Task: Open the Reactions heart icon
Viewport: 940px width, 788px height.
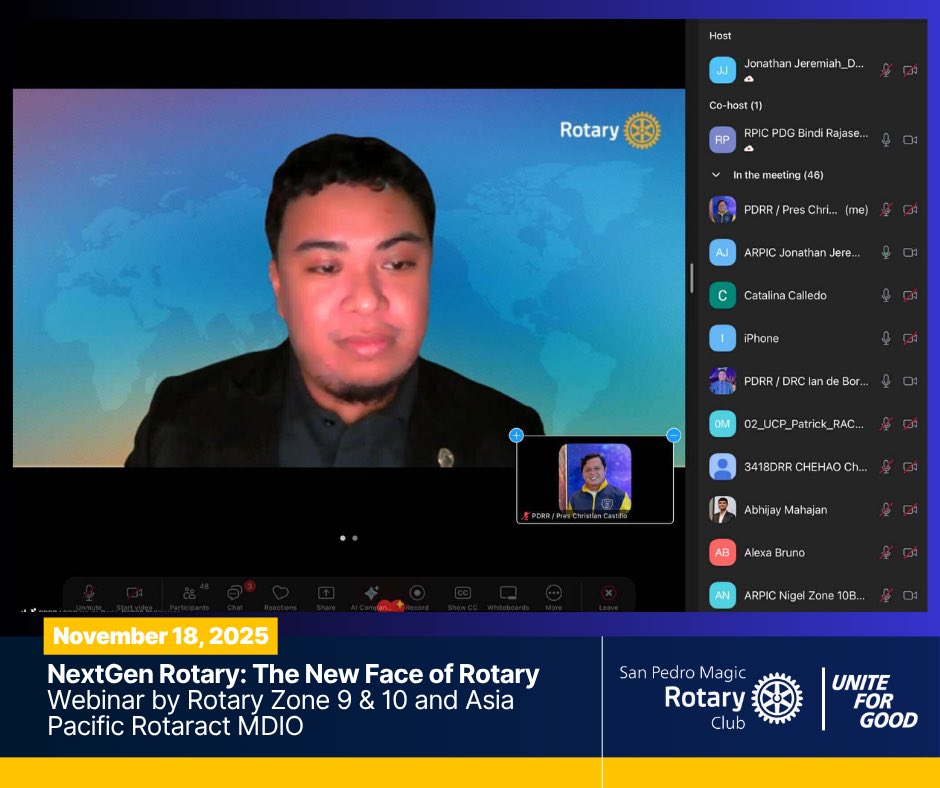Action: (x=280, y=593)
